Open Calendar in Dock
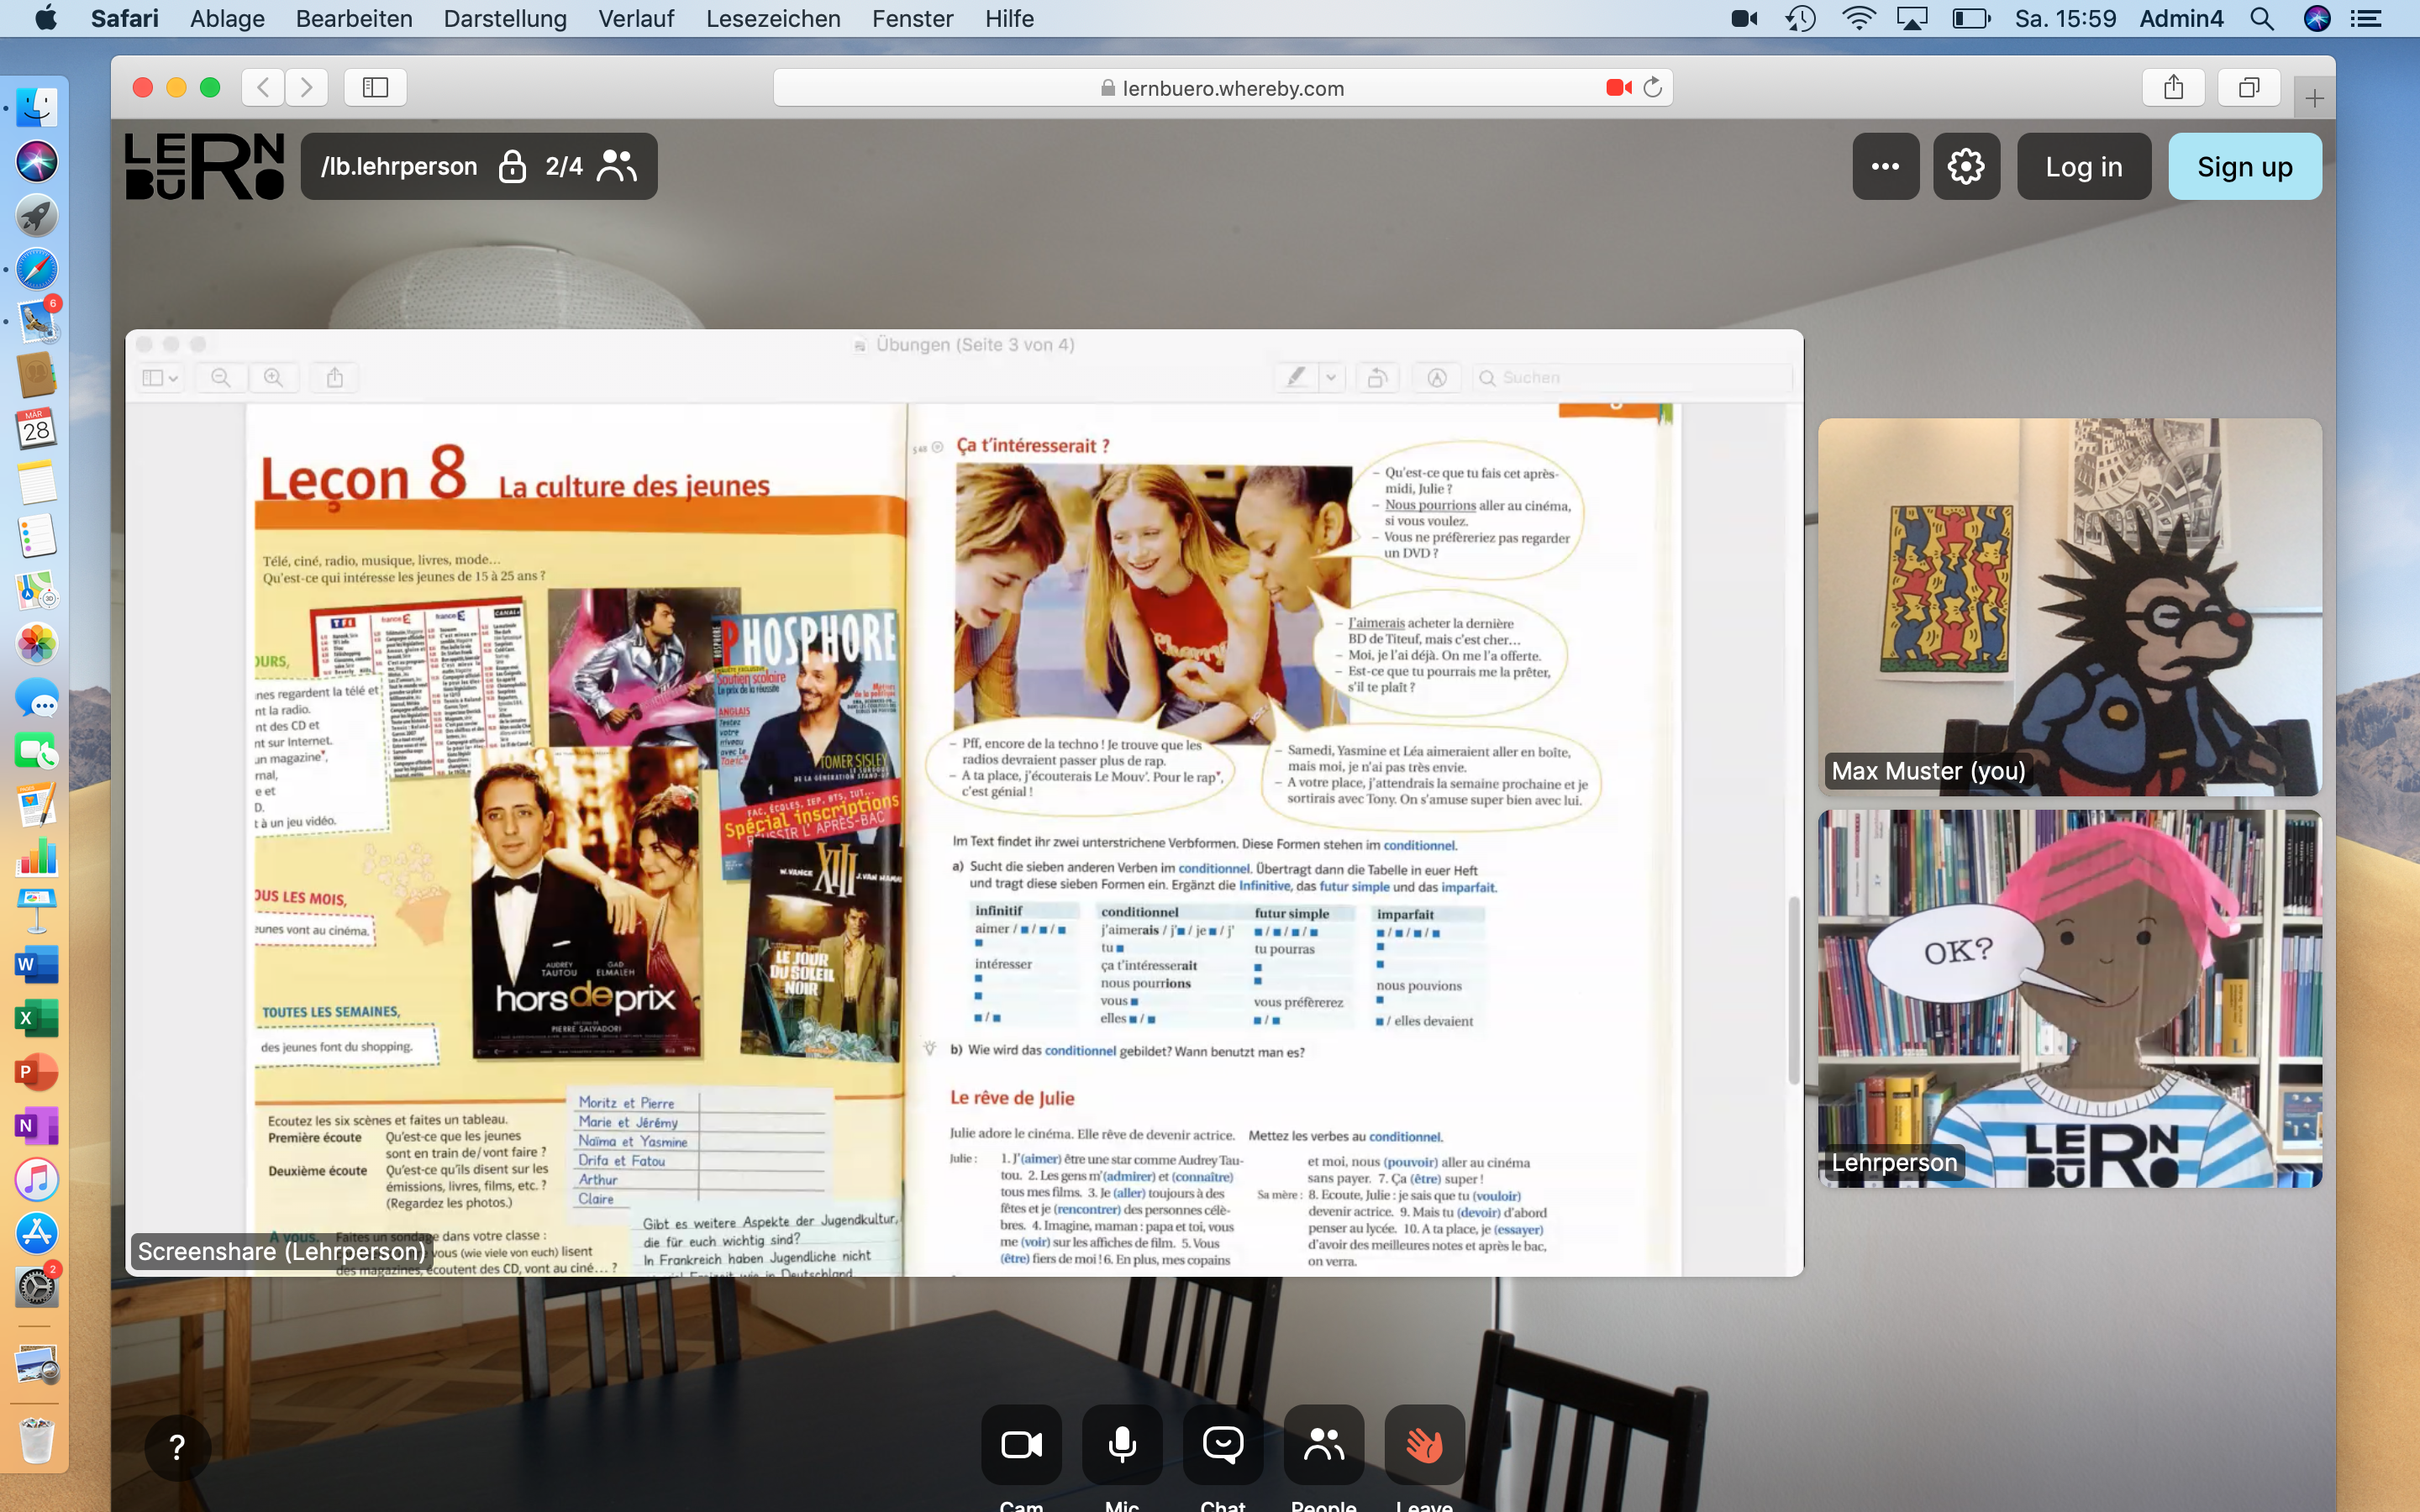The image size is (2420, 1512). [x=37, y=429]
